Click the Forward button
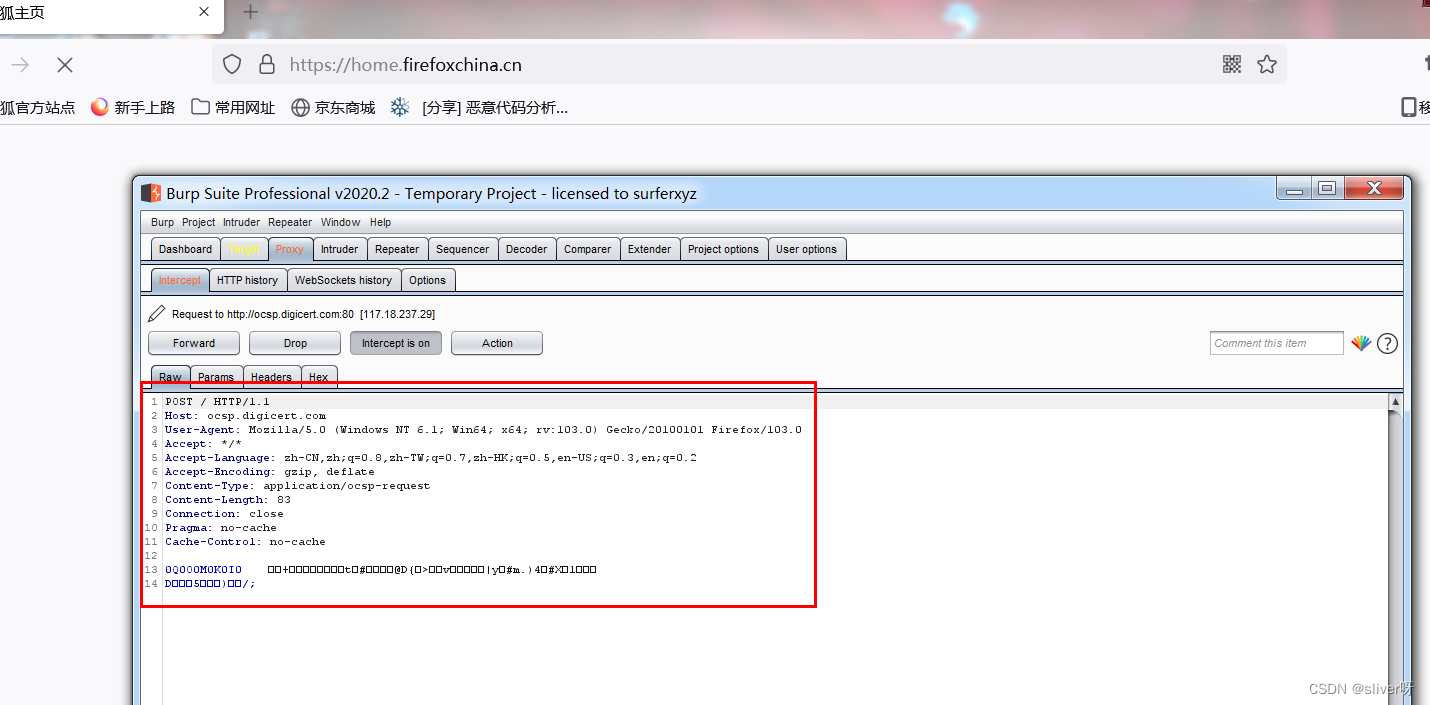This screenshot has height=705, width=1430. [x=194, y=343]
